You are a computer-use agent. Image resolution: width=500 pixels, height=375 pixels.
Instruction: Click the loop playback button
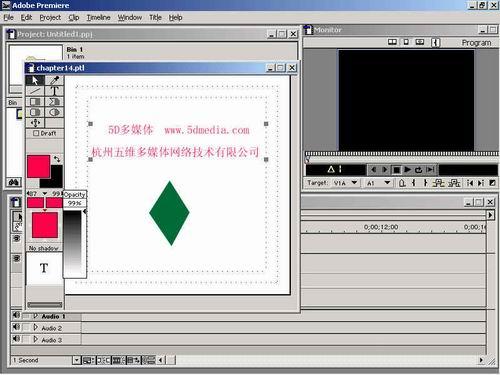pos(418,170)
